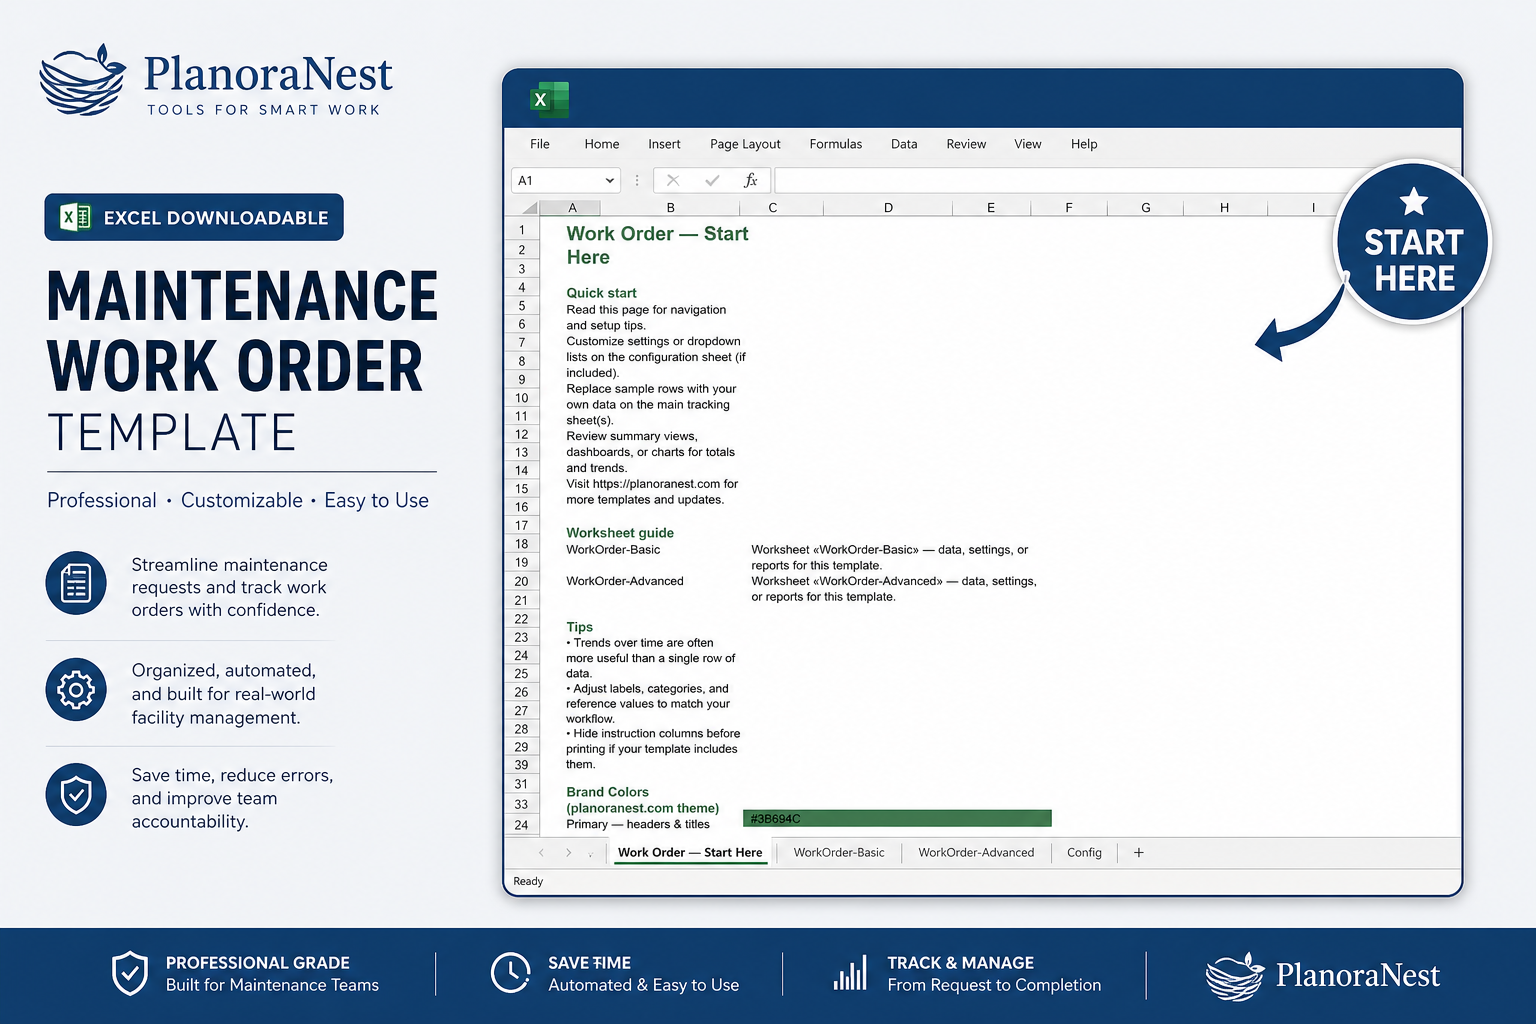The height and width of the screenshot is (1024, 1536).
Task: Select column D header
Action: point(888,208)
